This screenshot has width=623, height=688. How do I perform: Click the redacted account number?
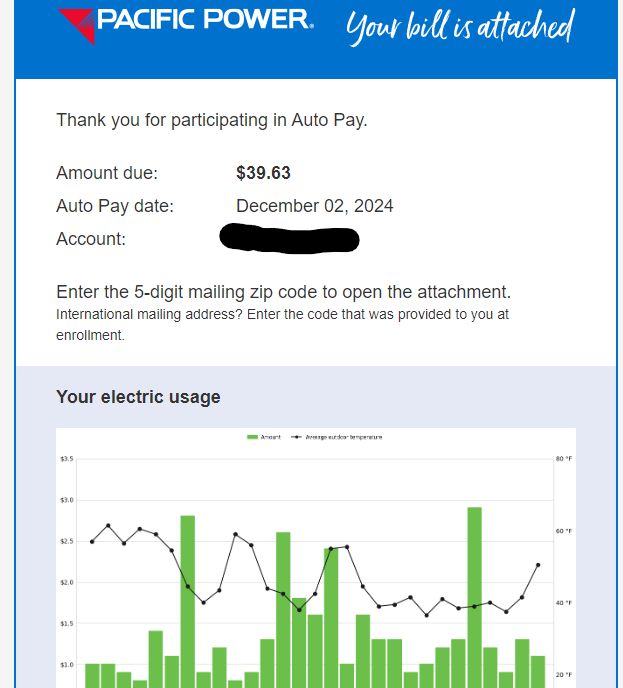289,239
